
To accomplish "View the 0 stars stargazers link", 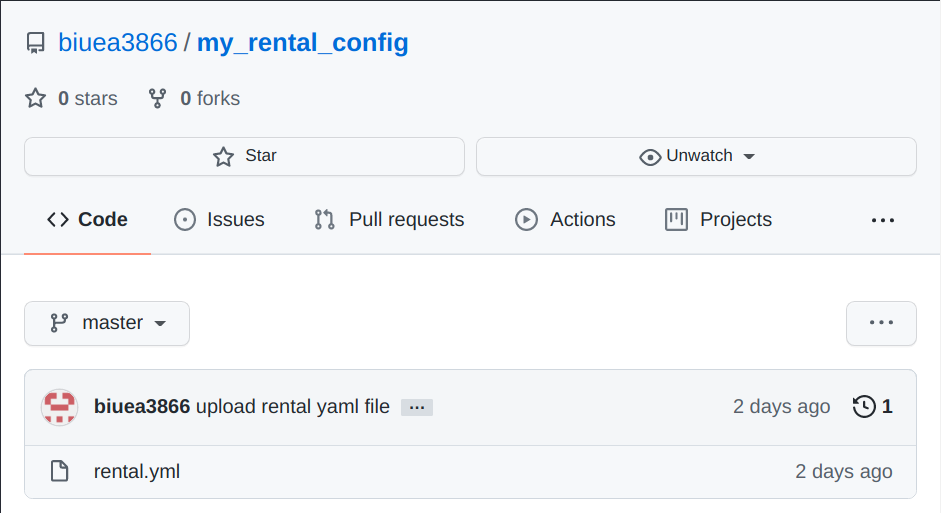I will 88,98.
